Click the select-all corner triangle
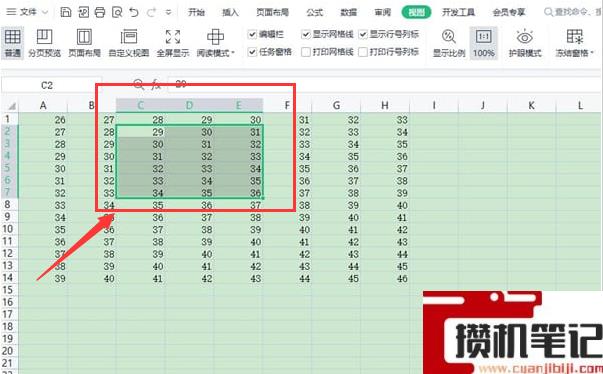Viewport: 603px width, 374px height. click(12, 106)
